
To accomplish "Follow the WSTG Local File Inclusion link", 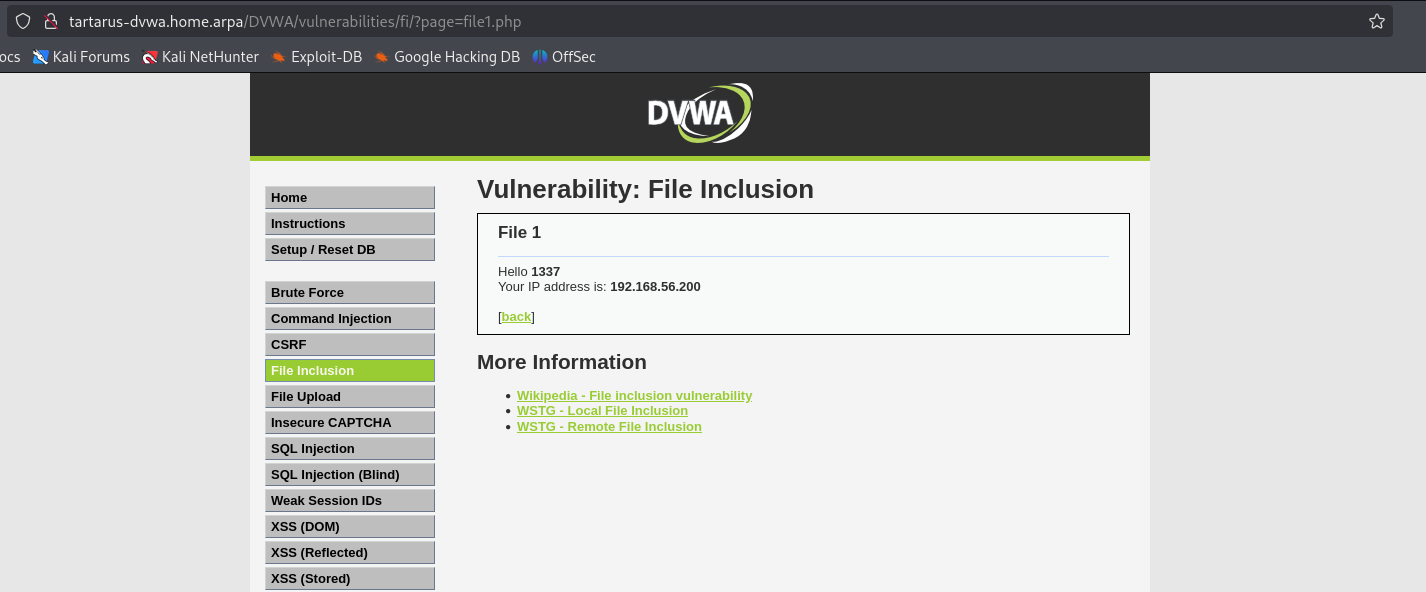I will click(x=602, y=410).
